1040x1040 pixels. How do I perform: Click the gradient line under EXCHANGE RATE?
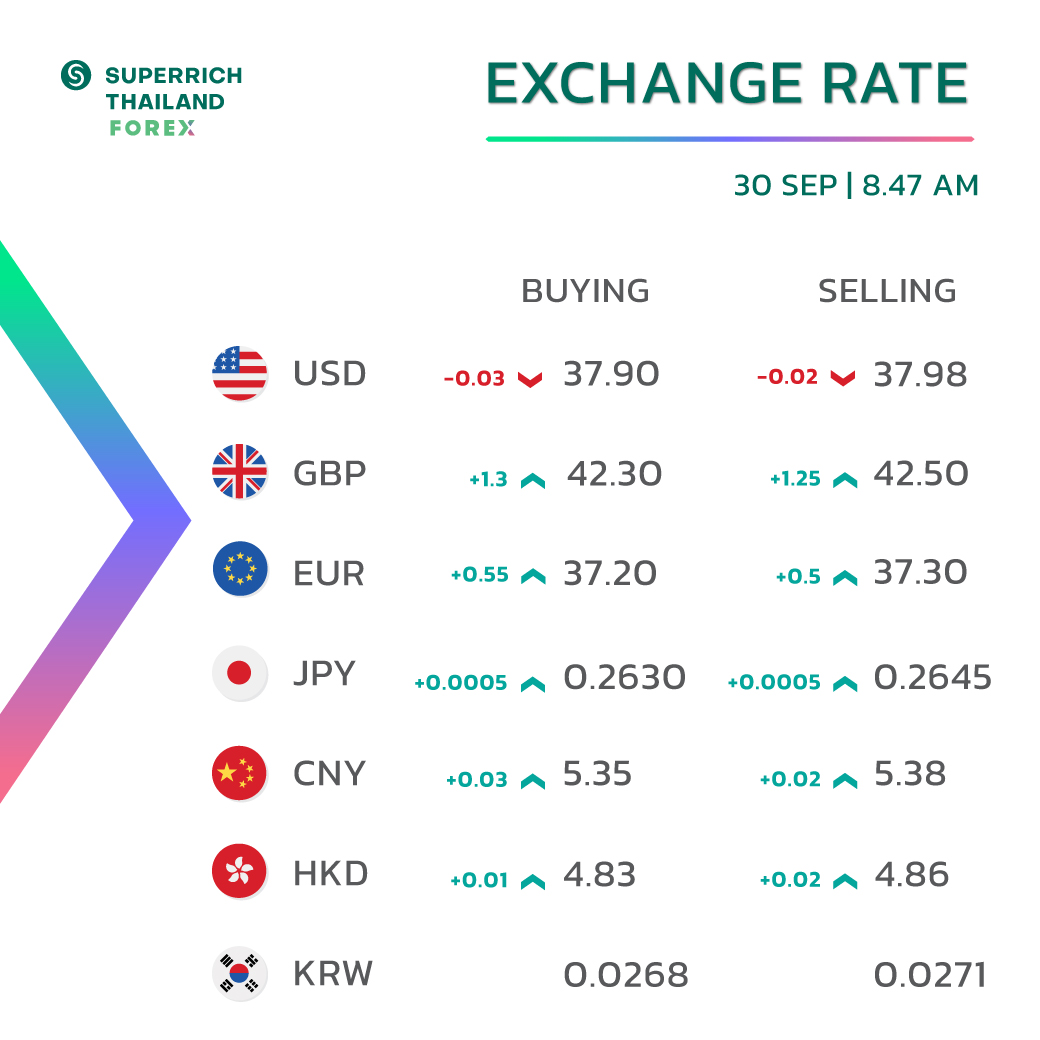pos(730,139)
